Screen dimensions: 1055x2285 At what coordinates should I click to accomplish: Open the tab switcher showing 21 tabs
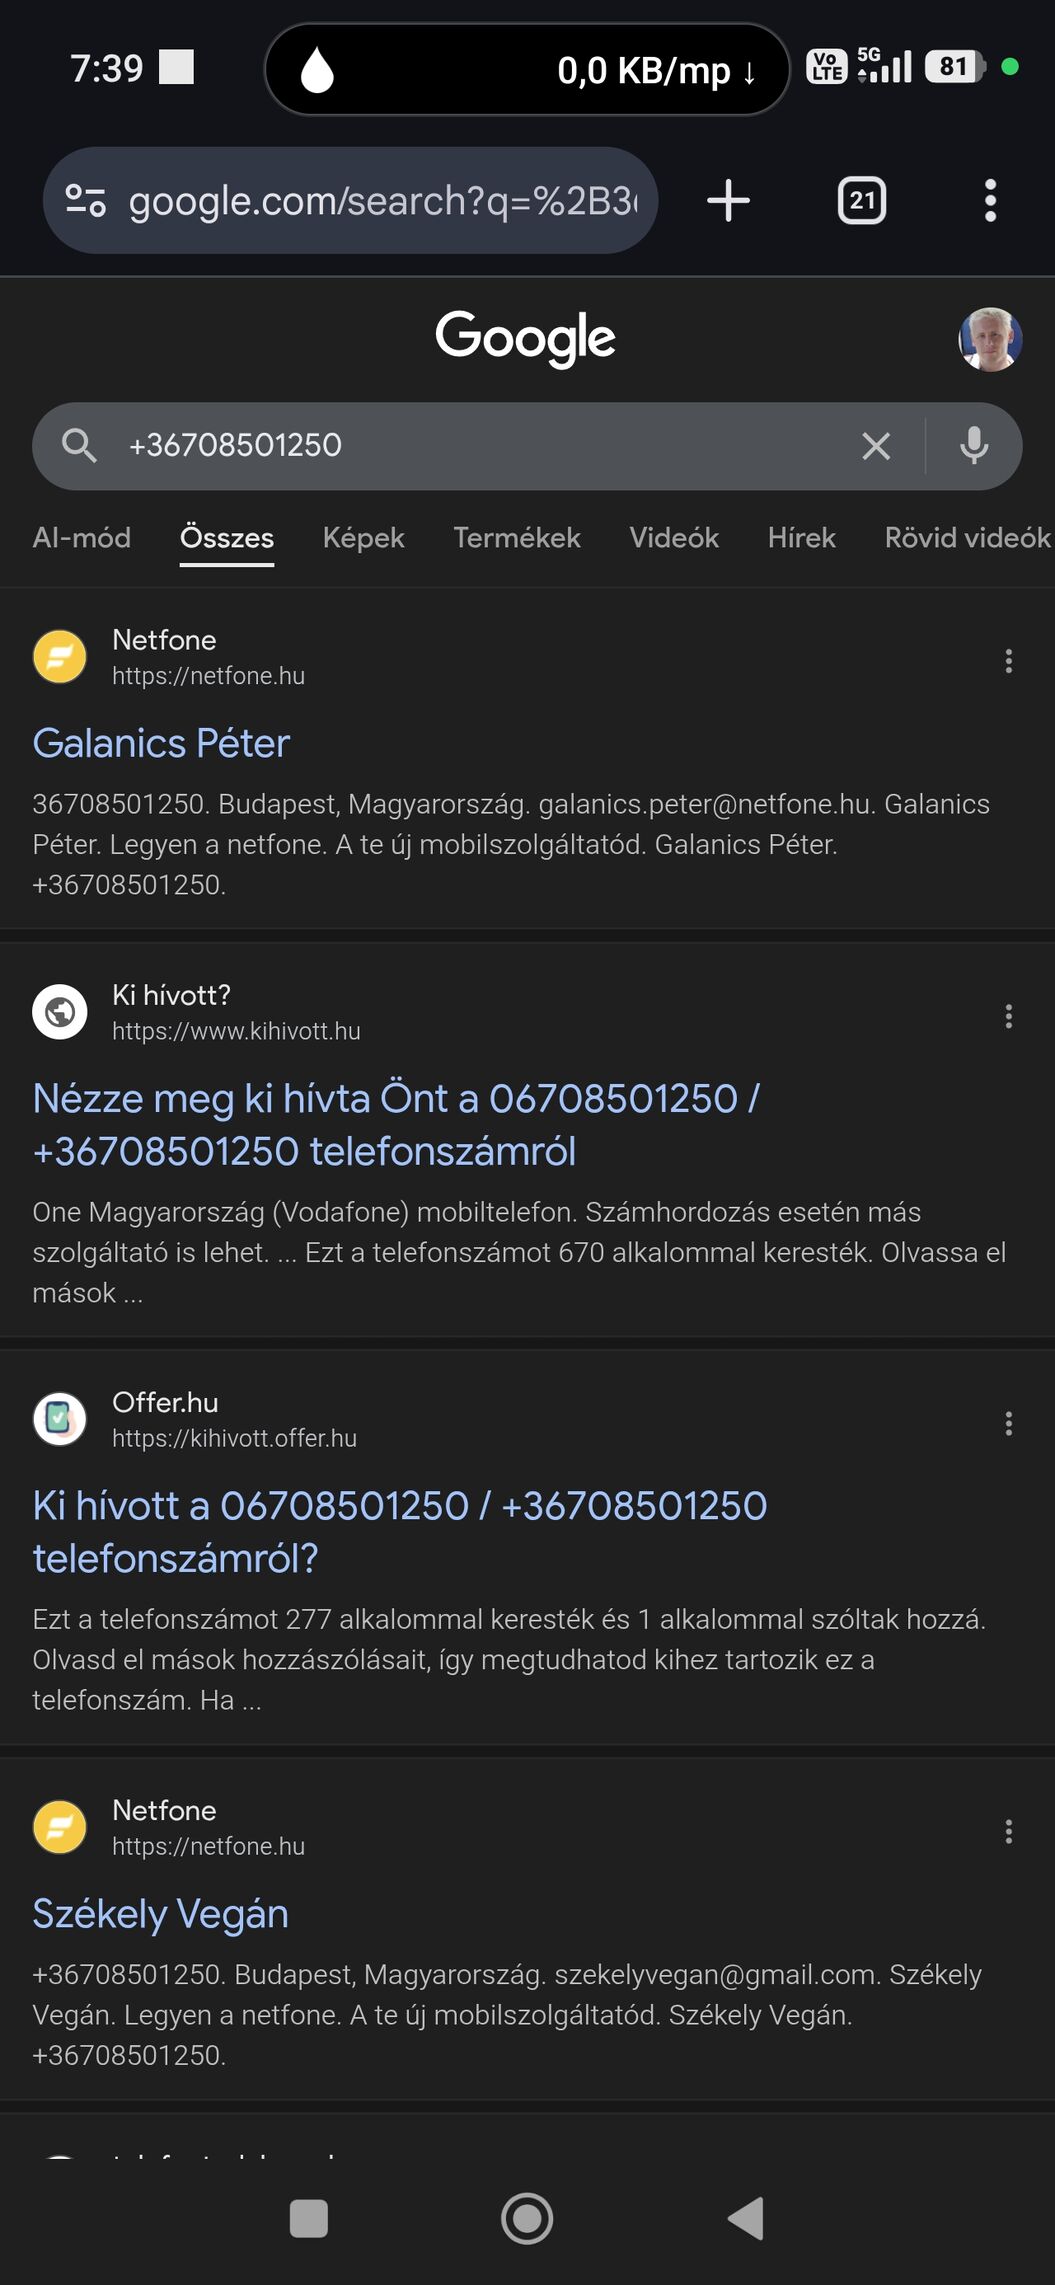861,201
